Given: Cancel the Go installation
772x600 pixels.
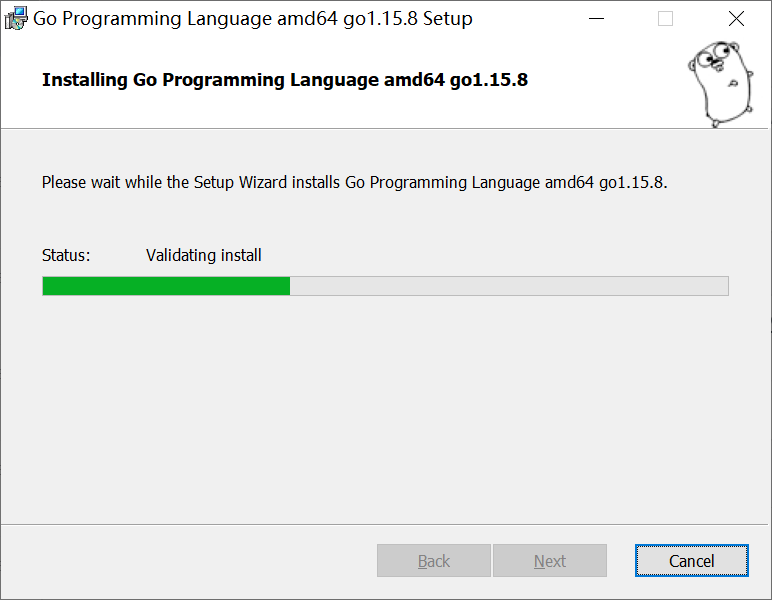Looking at the screenshot, I should pyautogui.click(x=691, y=561).
